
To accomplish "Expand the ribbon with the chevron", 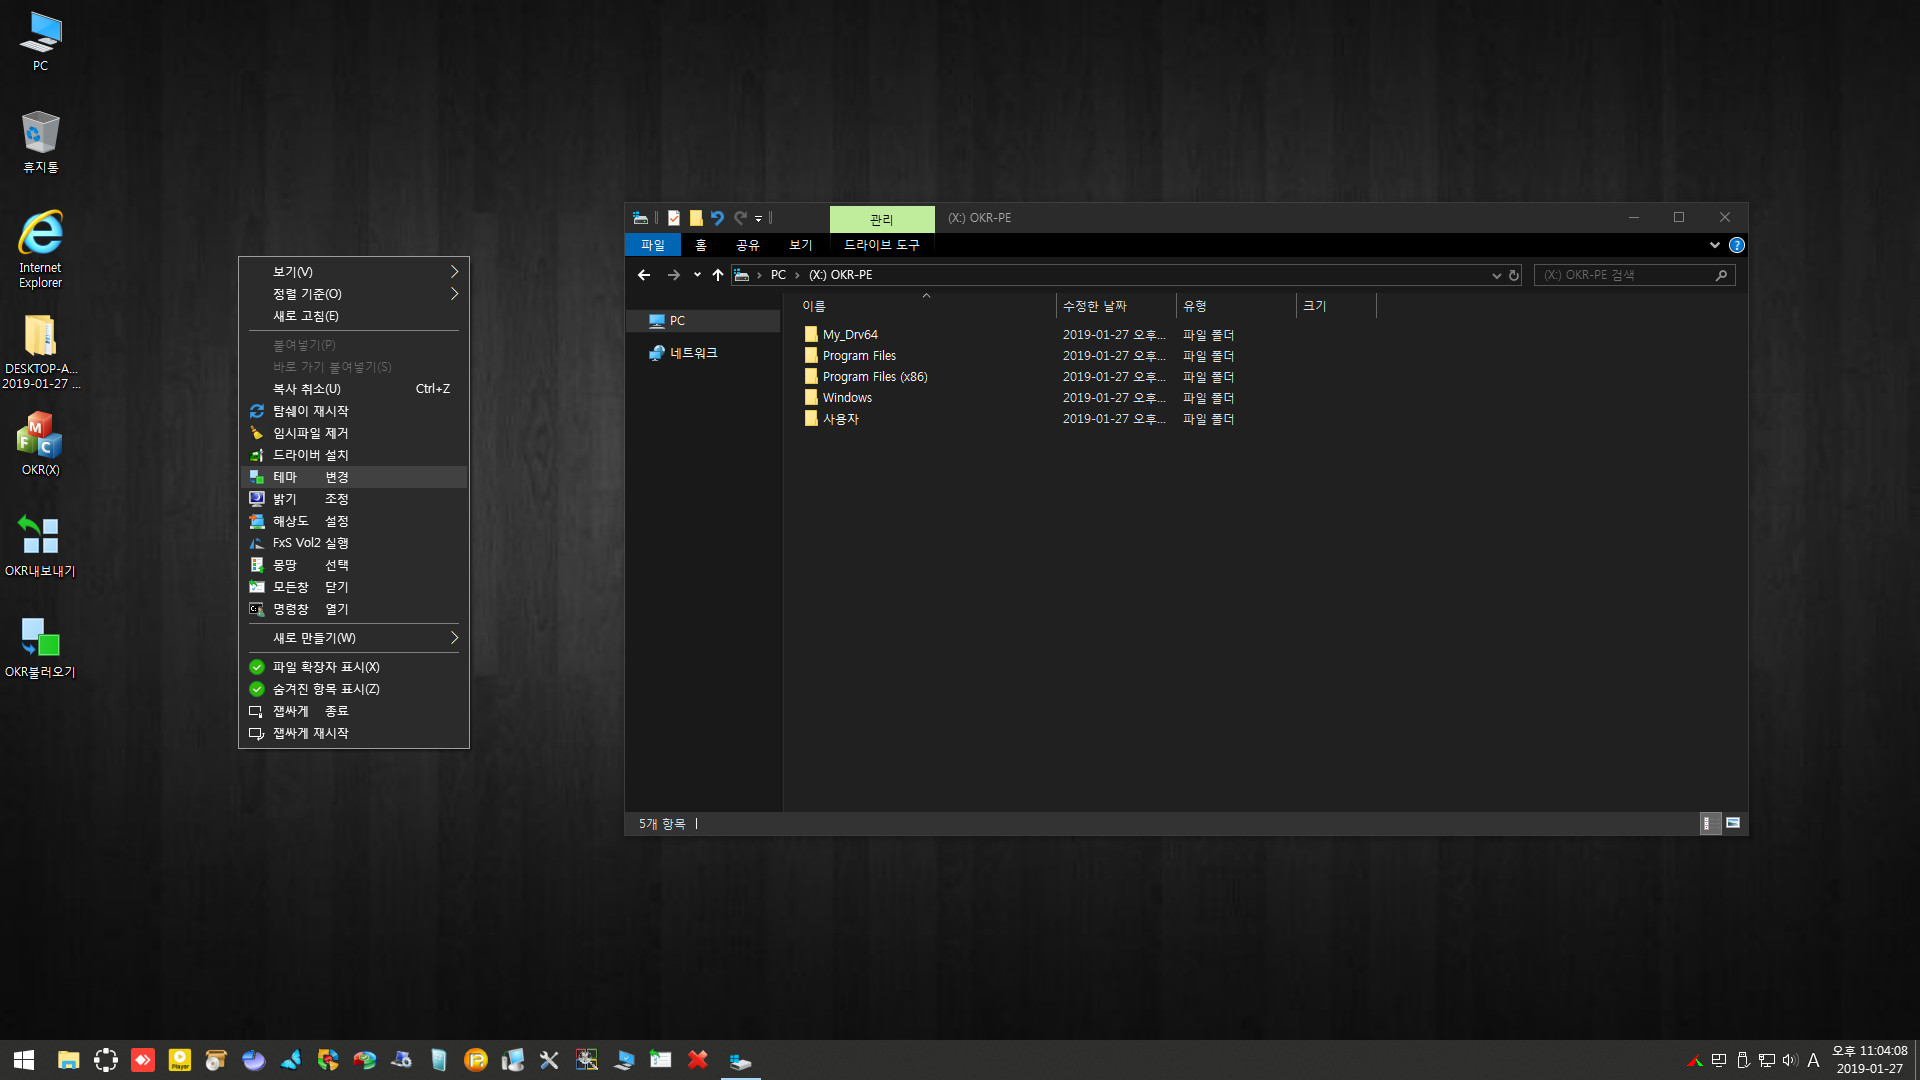I will click(x=1715, y=245).
